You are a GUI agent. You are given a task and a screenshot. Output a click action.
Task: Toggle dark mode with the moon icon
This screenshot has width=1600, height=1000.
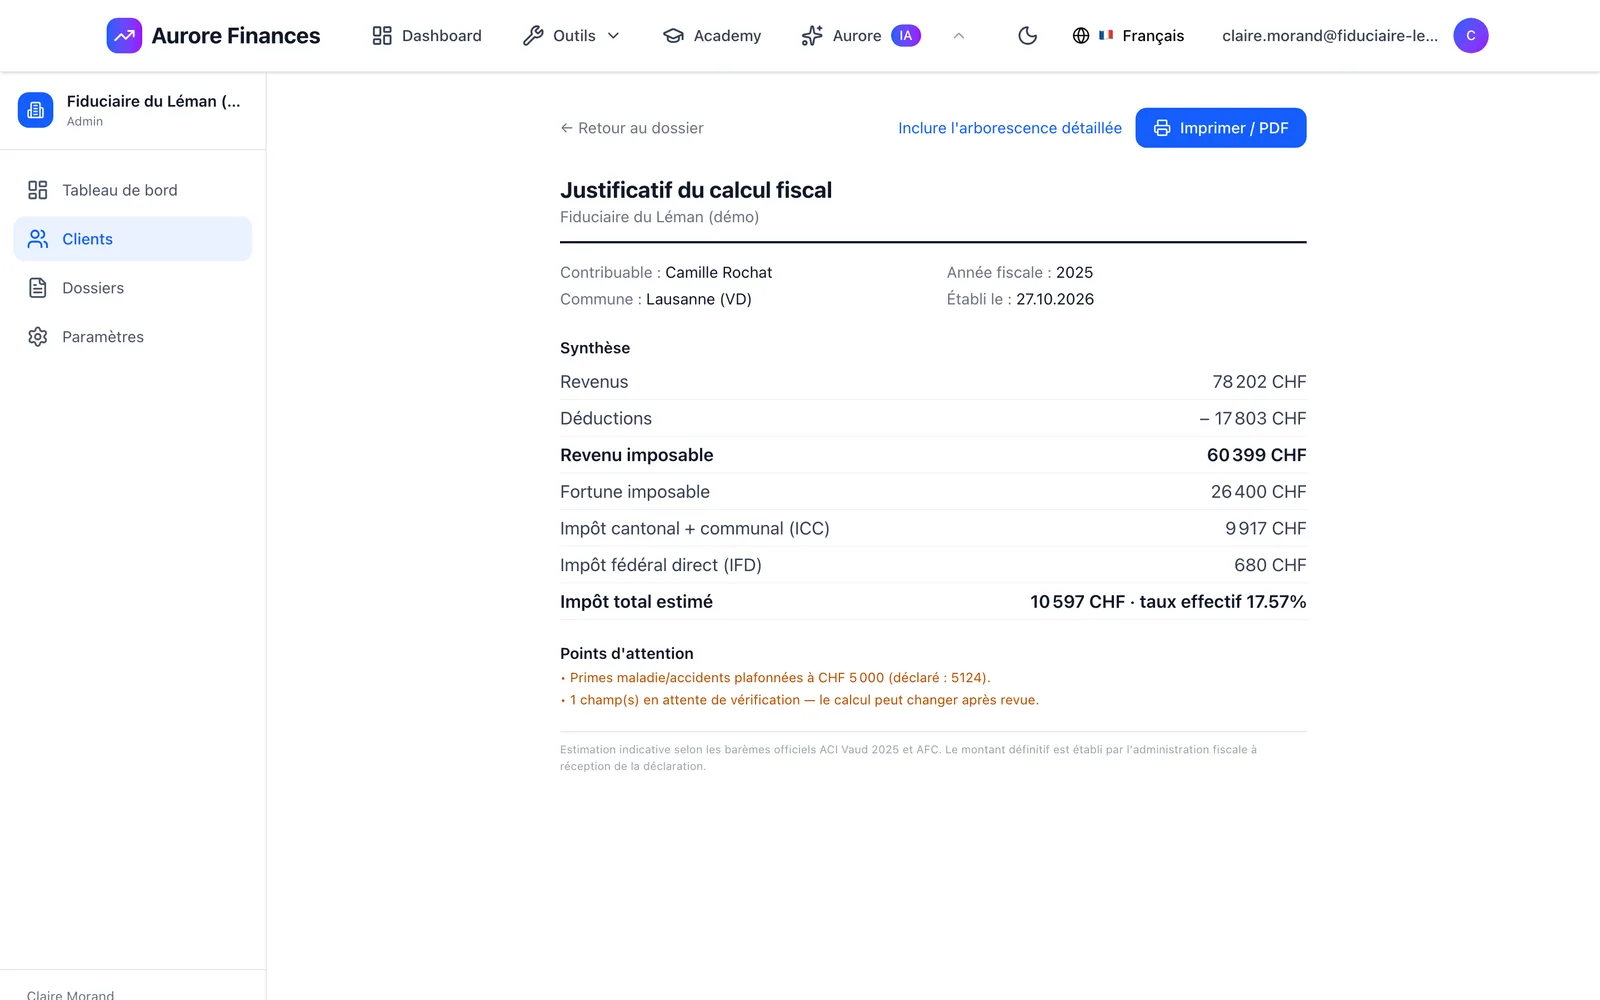(x=1027, y=36)
